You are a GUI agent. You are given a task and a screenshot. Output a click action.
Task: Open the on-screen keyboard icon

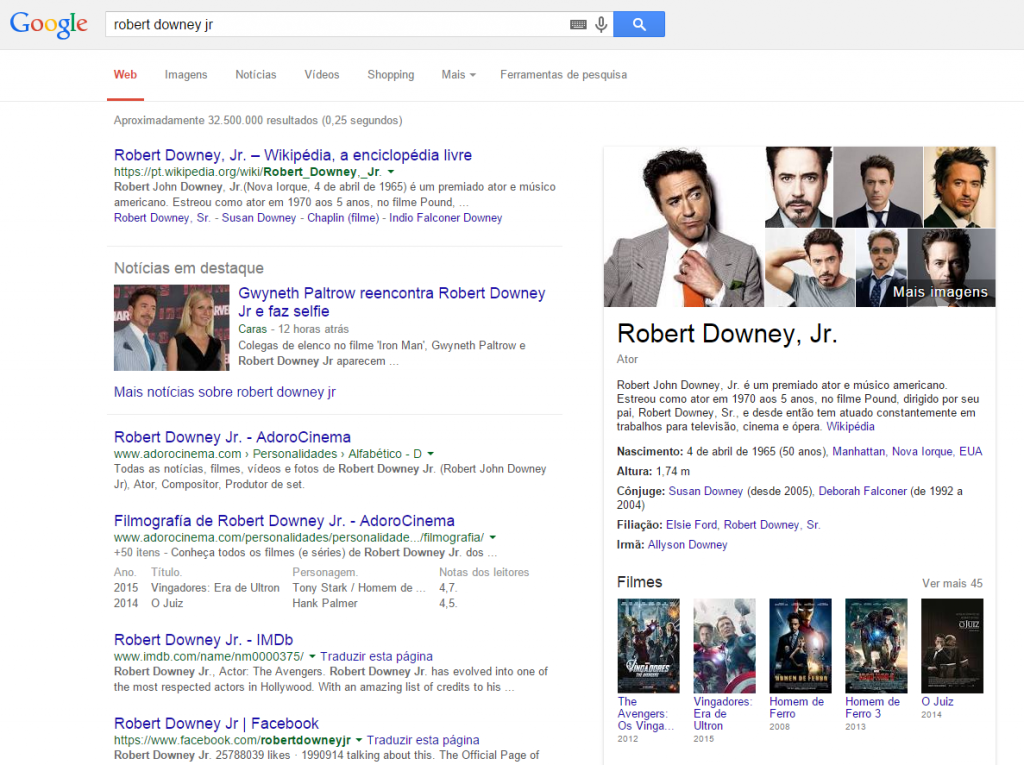point(578,25)
